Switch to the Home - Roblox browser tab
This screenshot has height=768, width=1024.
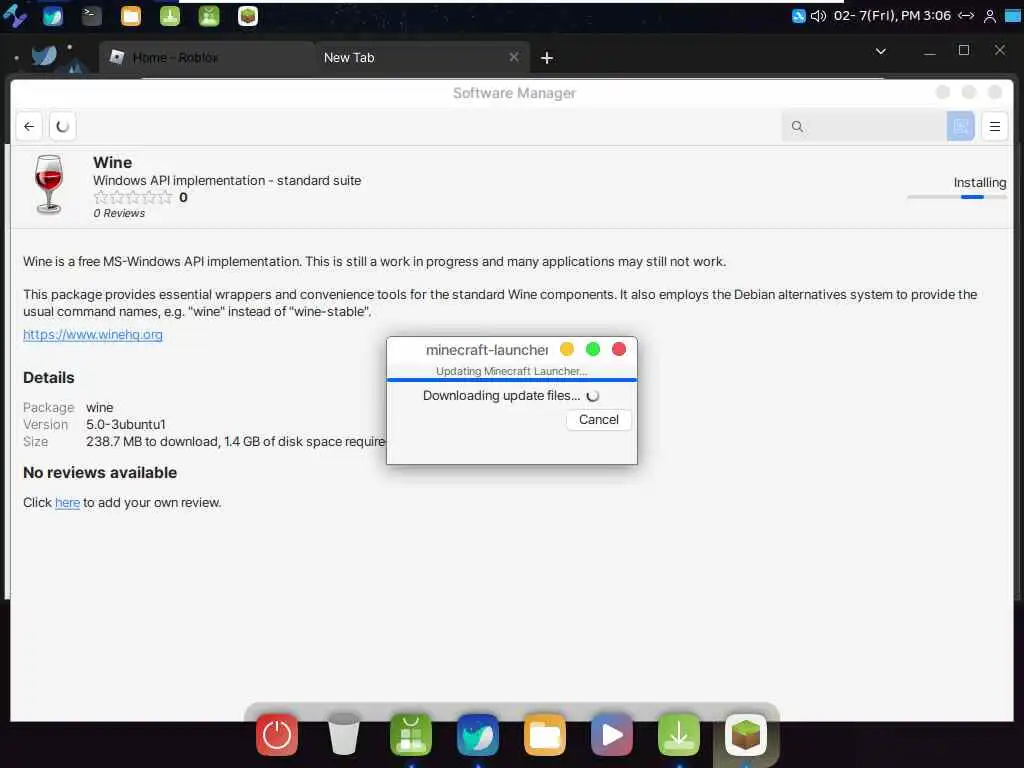coord(206,57)
